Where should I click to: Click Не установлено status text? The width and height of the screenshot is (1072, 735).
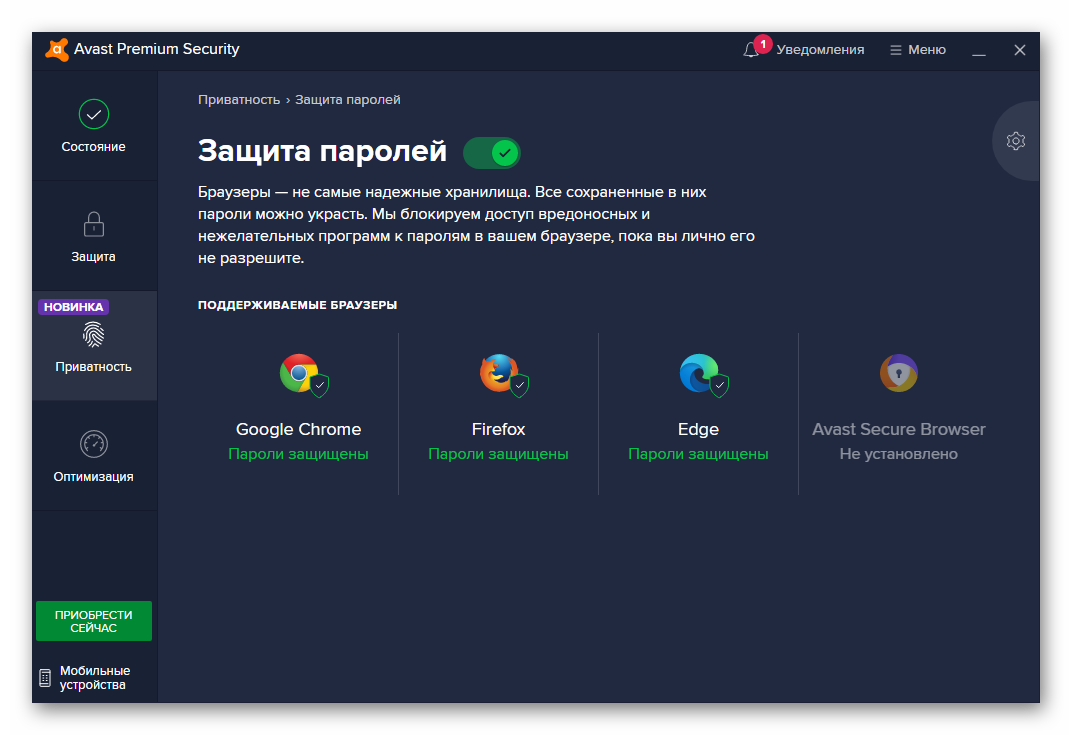[x=898, y=454]
